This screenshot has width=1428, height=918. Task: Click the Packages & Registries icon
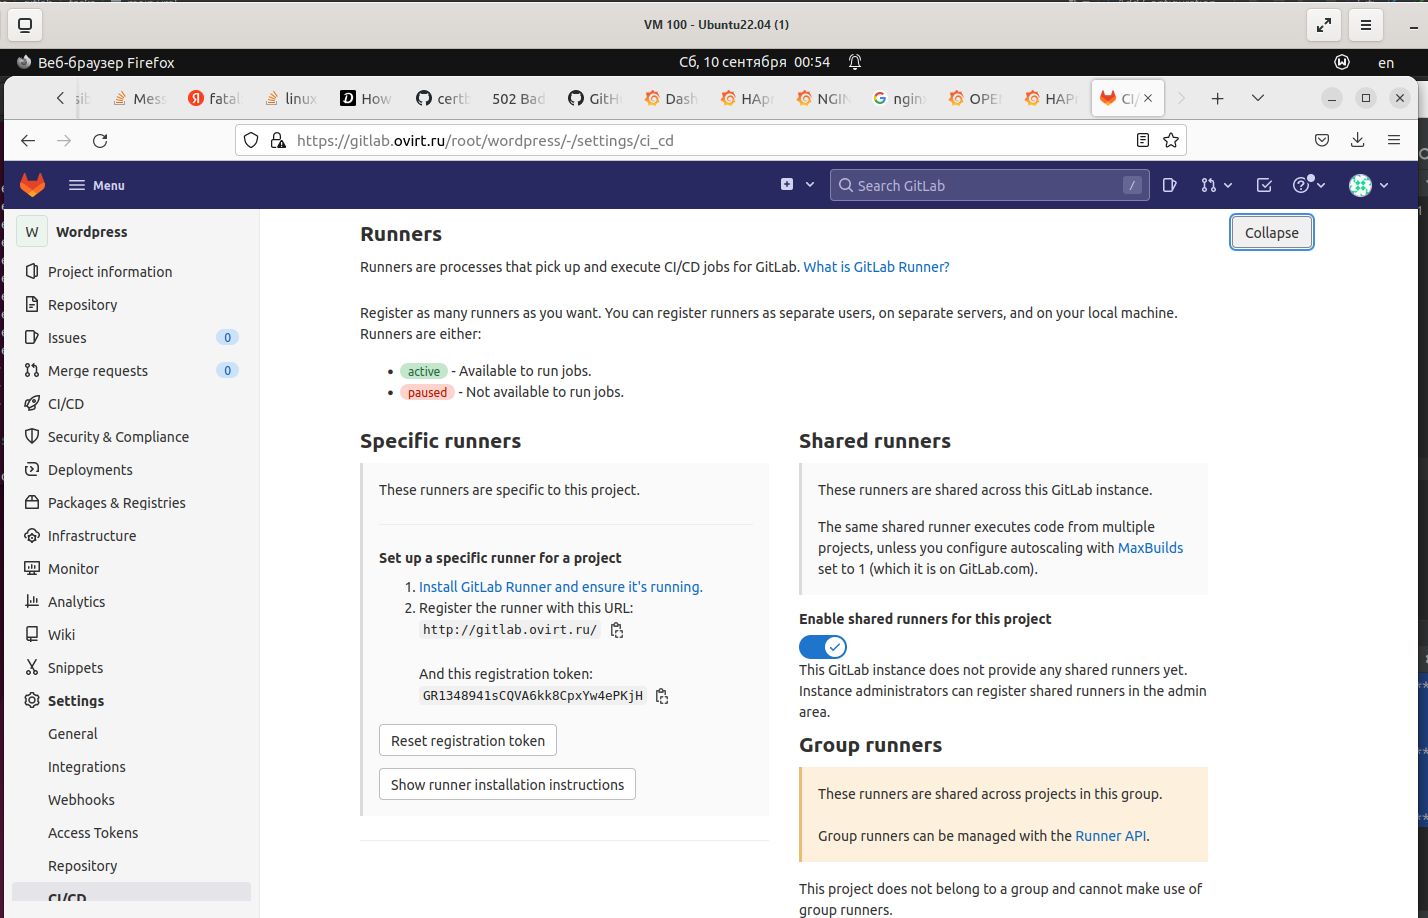(32, 503)
